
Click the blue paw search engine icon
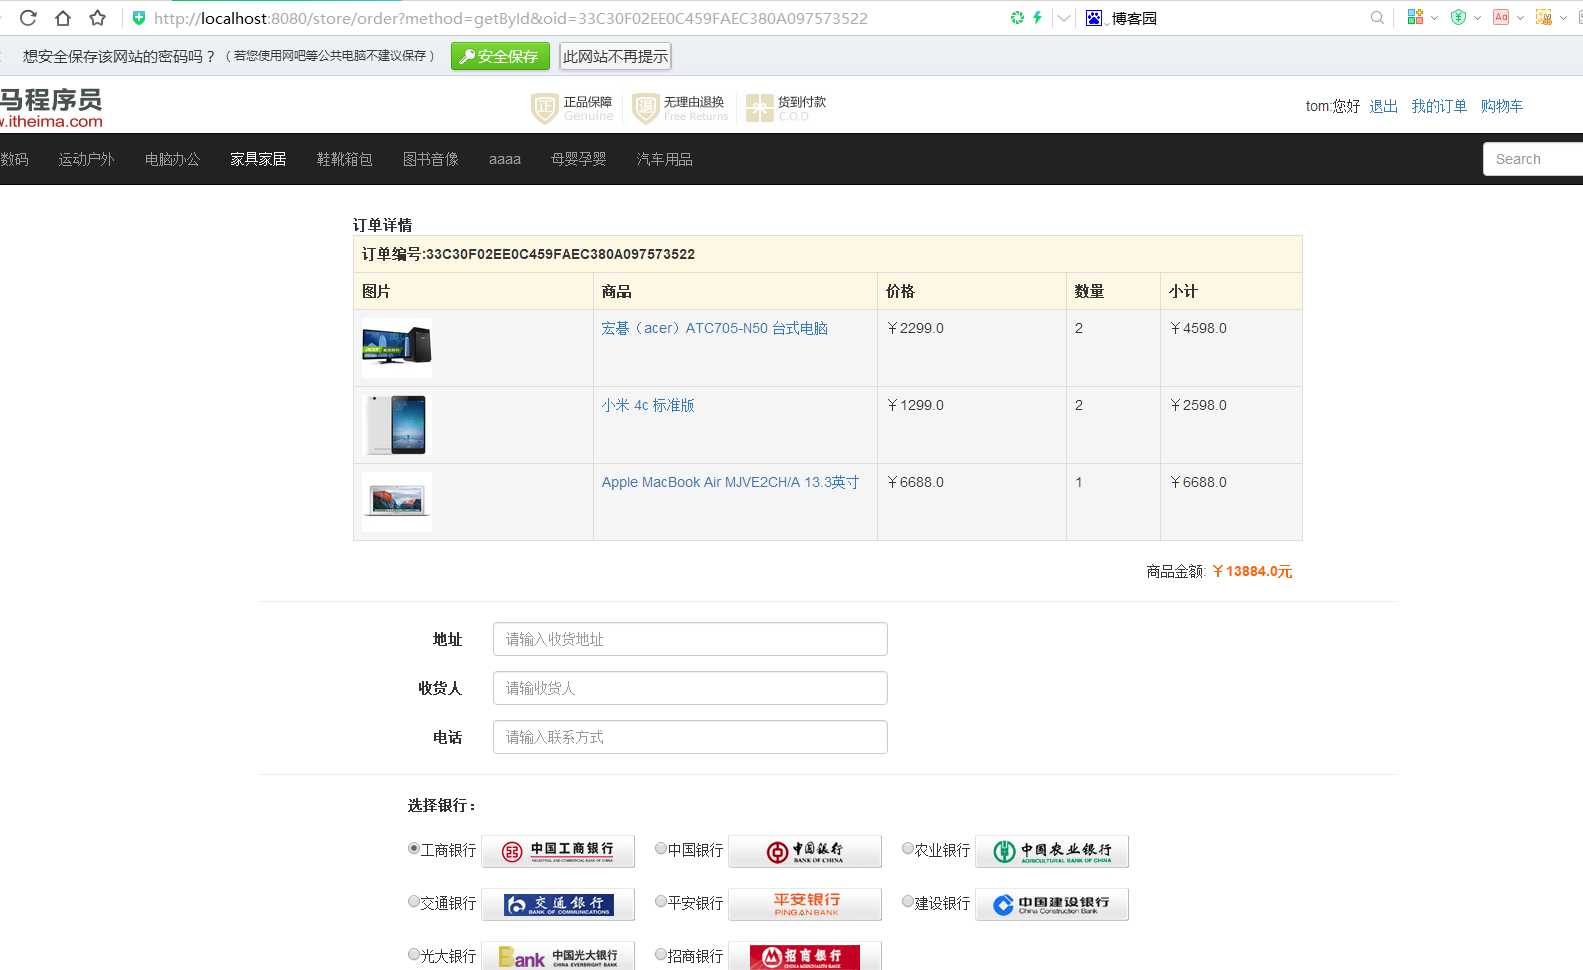point(1094,18)
